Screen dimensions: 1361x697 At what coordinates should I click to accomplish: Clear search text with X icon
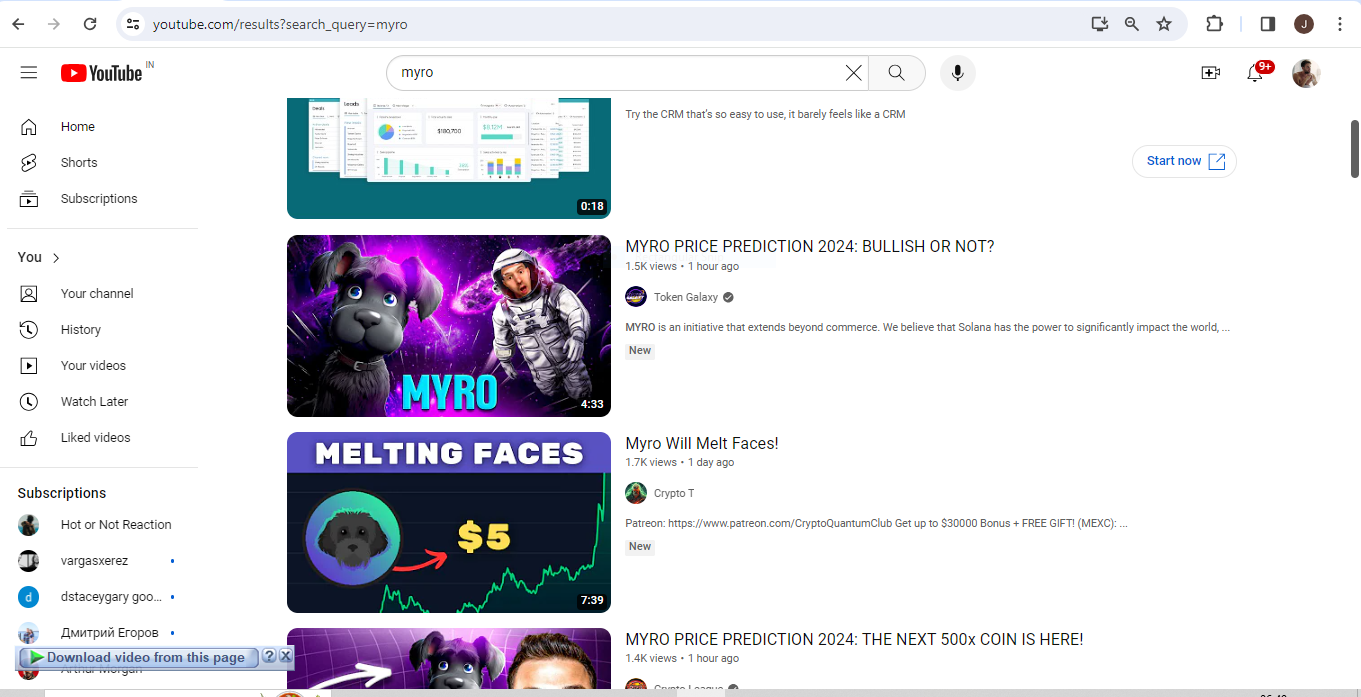(x=853, y=73)
